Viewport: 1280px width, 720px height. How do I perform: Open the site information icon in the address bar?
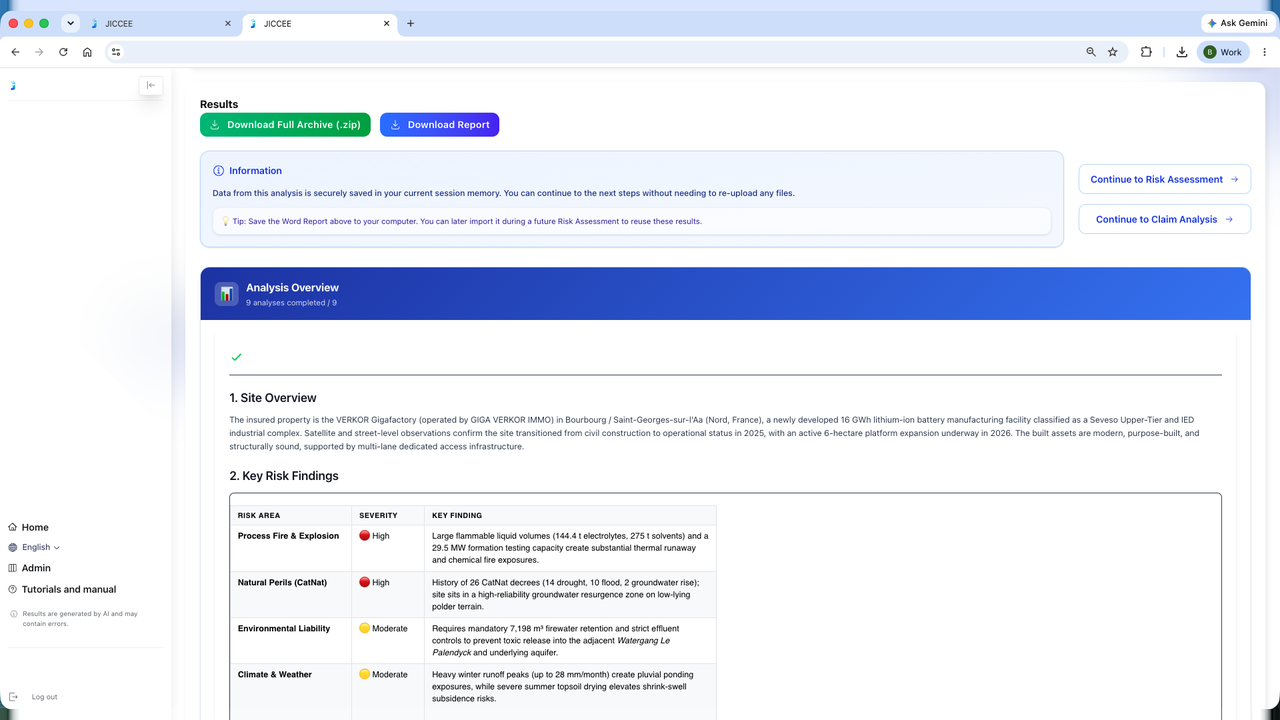coord(116,52)
